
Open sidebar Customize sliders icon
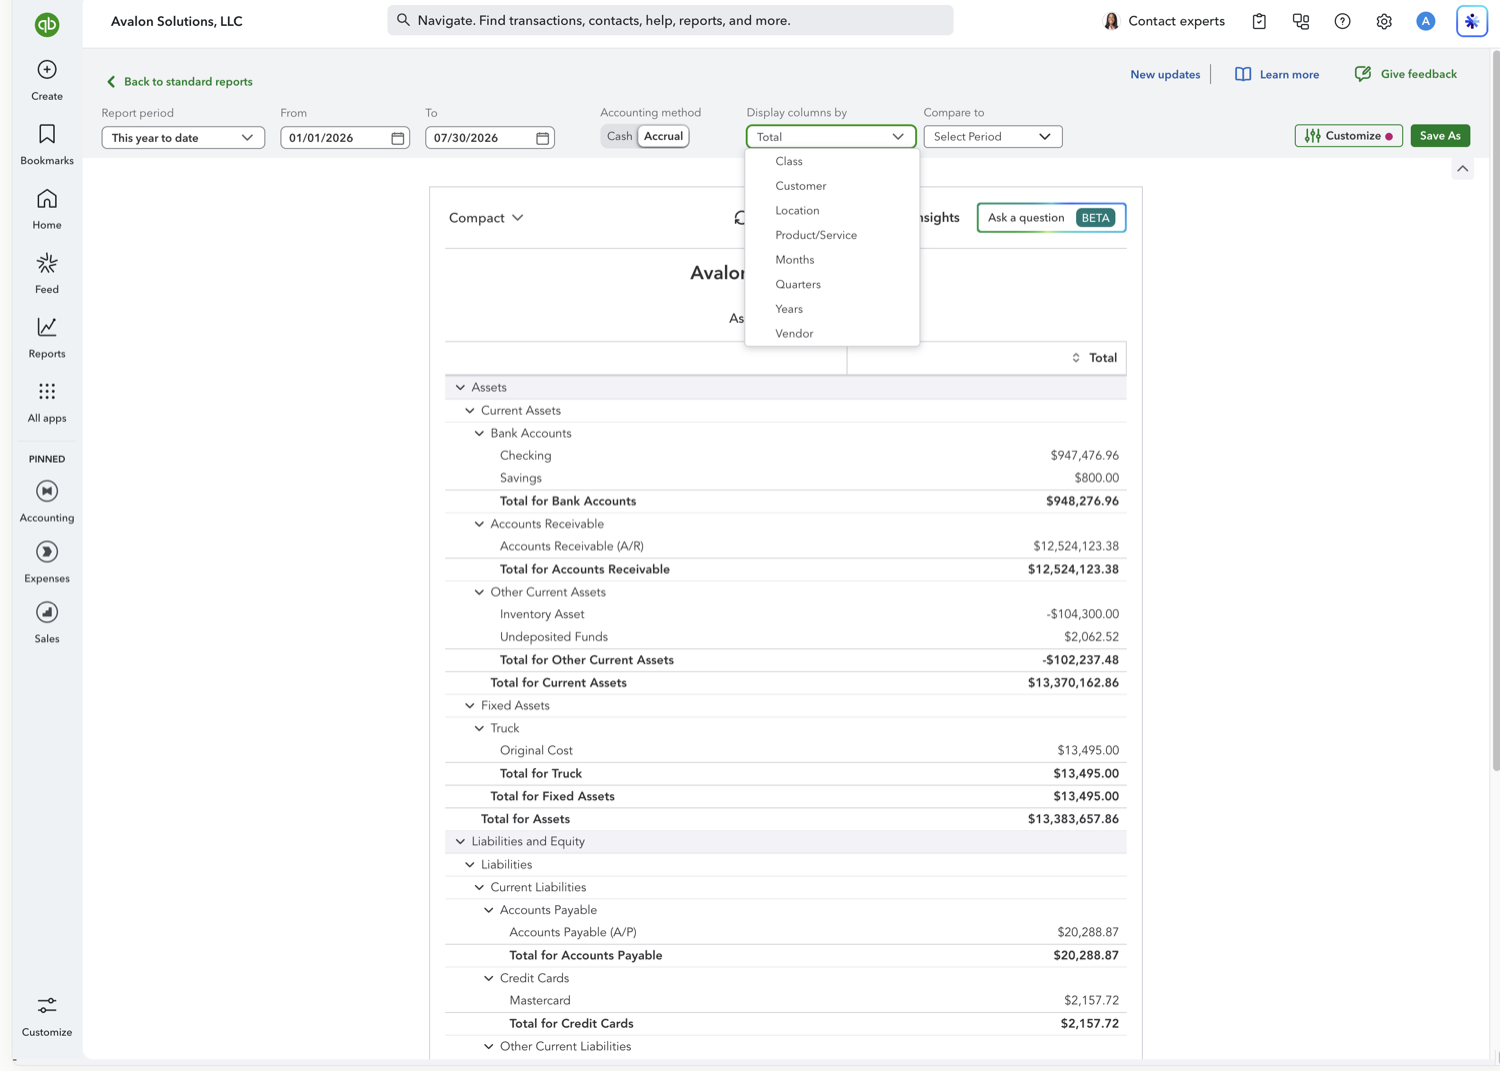point(47,1005)
